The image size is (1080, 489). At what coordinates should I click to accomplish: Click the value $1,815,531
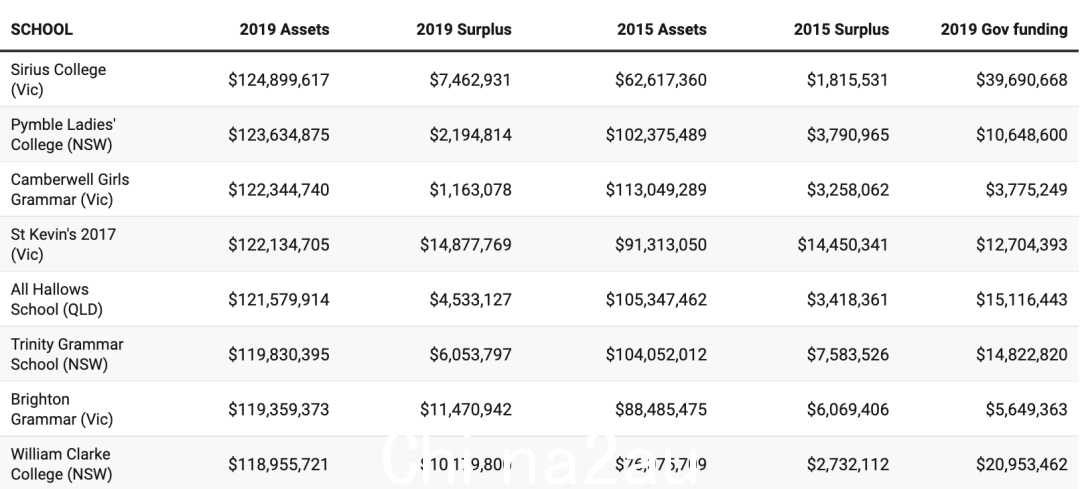(x=848, y=80)
